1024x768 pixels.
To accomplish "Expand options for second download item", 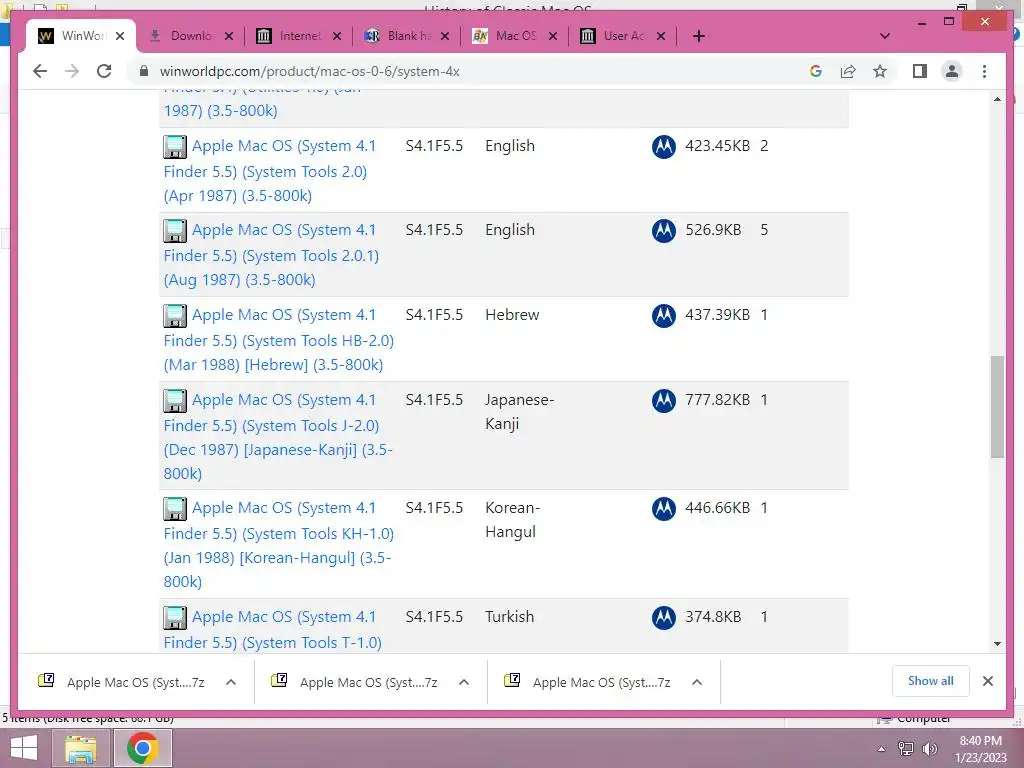I will 464,682.
